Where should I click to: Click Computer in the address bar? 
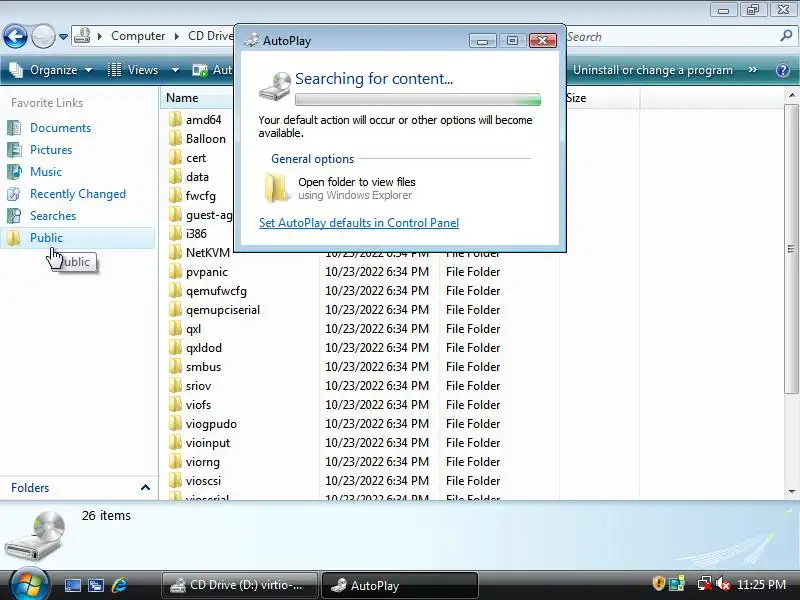coord(138,36)
